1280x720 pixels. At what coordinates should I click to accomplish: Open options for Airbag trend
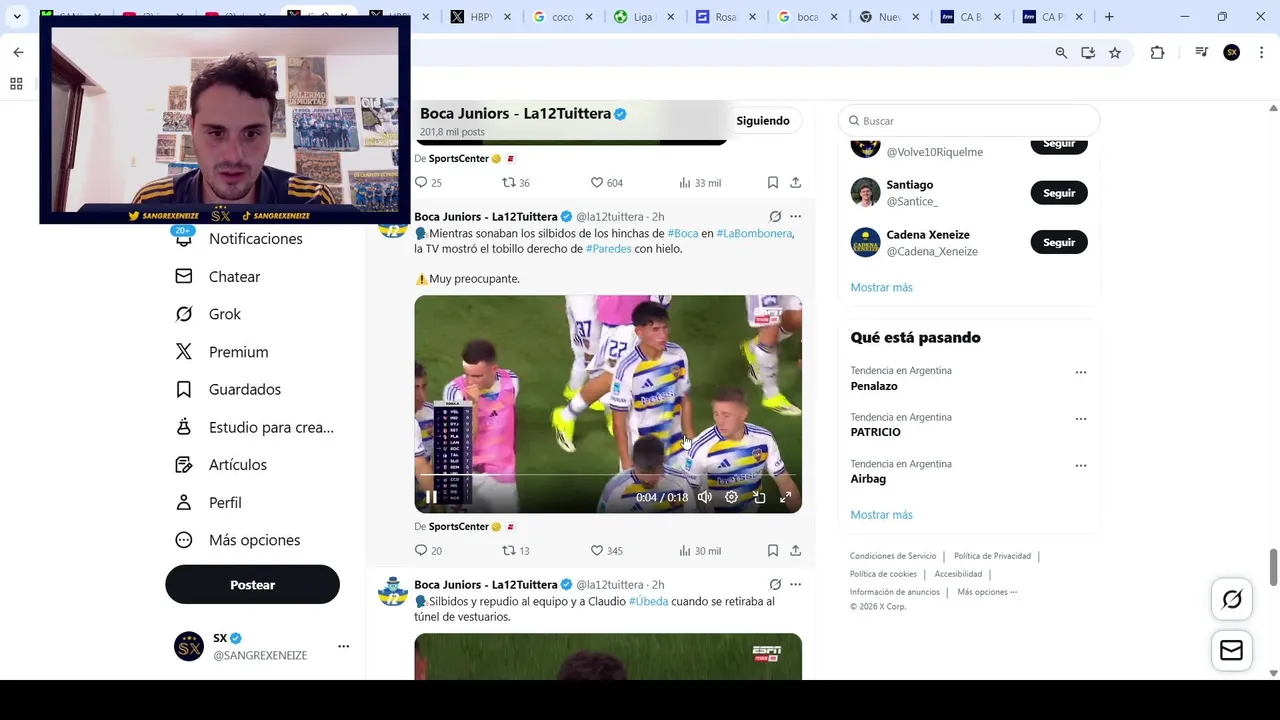pyautogui.click(x=1080, y=466)
